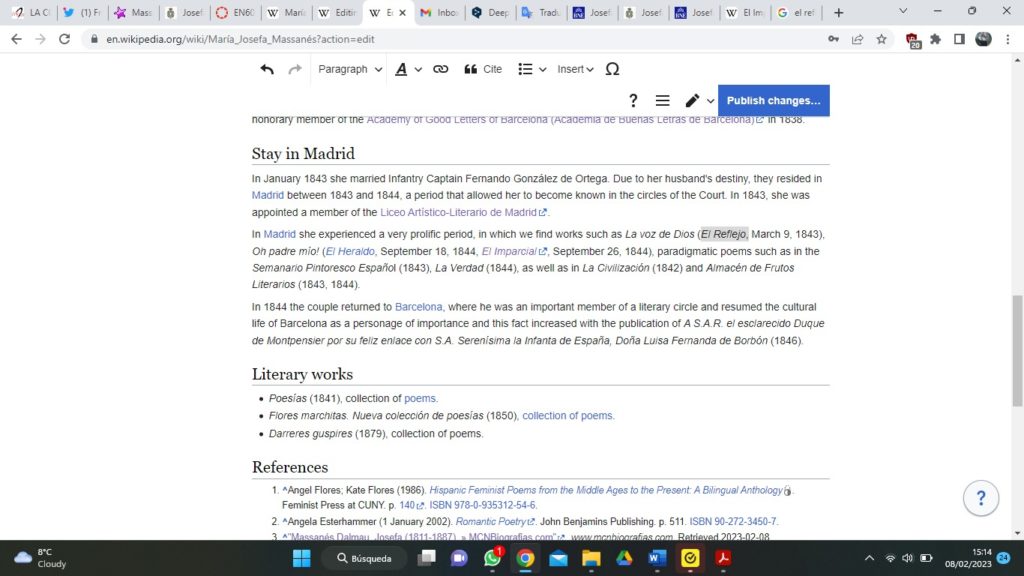The image size is (1024, 576).
Task: Open page options hamburger menu
Action: (662, 101)
